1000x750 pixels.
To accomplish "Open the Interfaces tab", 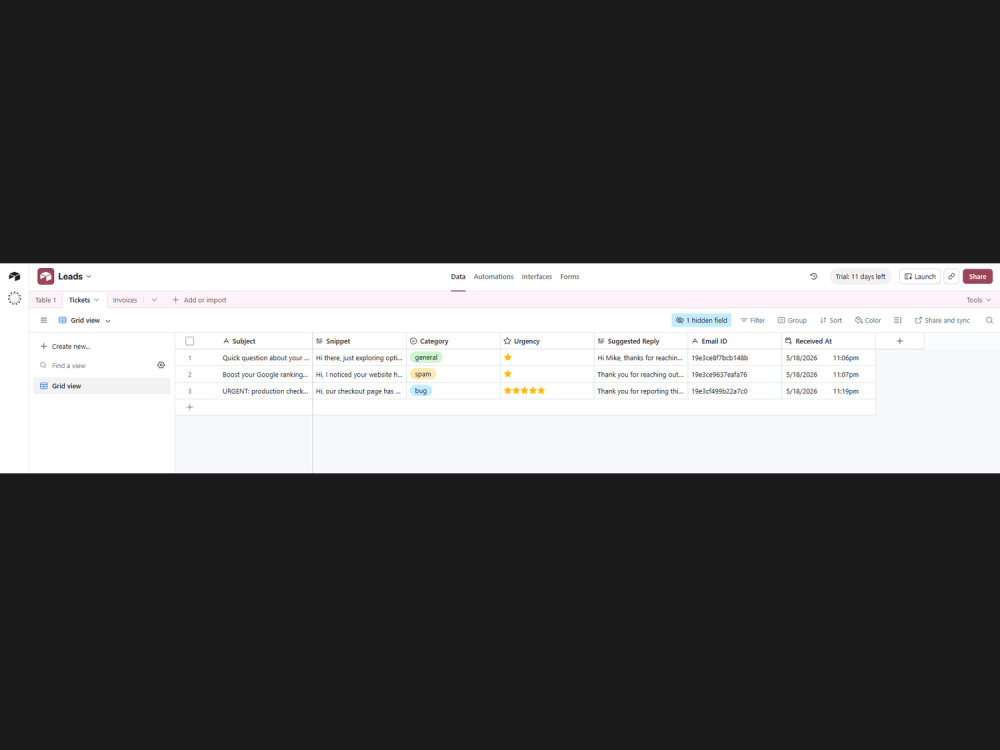I will coord(536,277).
